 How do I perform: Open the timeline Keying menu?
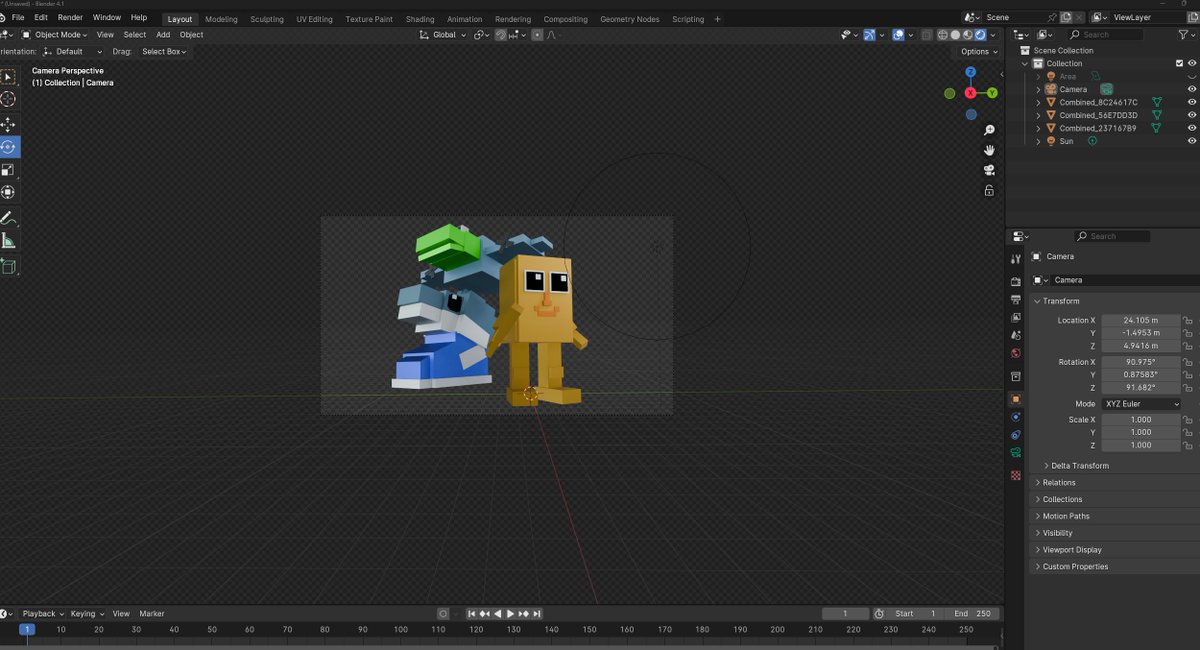(x=86, y=614)
